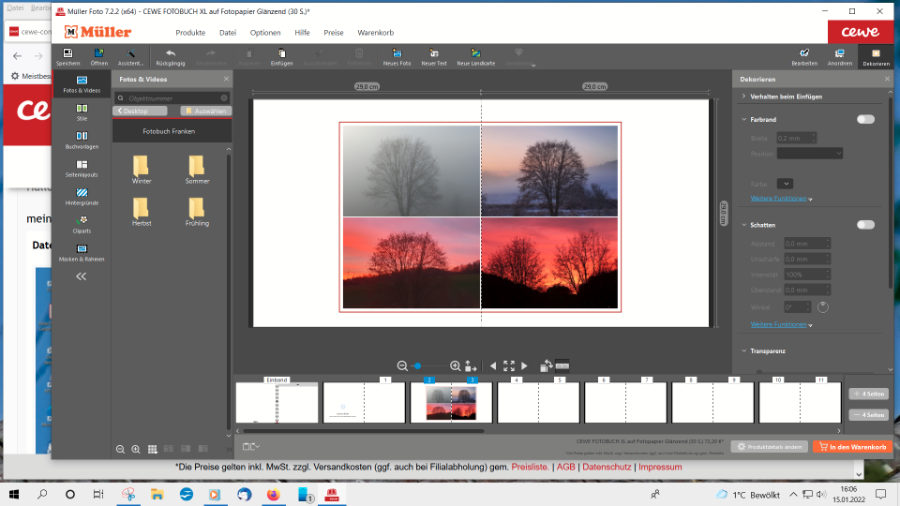
Task: Open the Farbrand color dropdown
Action: (x=785, y=183)
